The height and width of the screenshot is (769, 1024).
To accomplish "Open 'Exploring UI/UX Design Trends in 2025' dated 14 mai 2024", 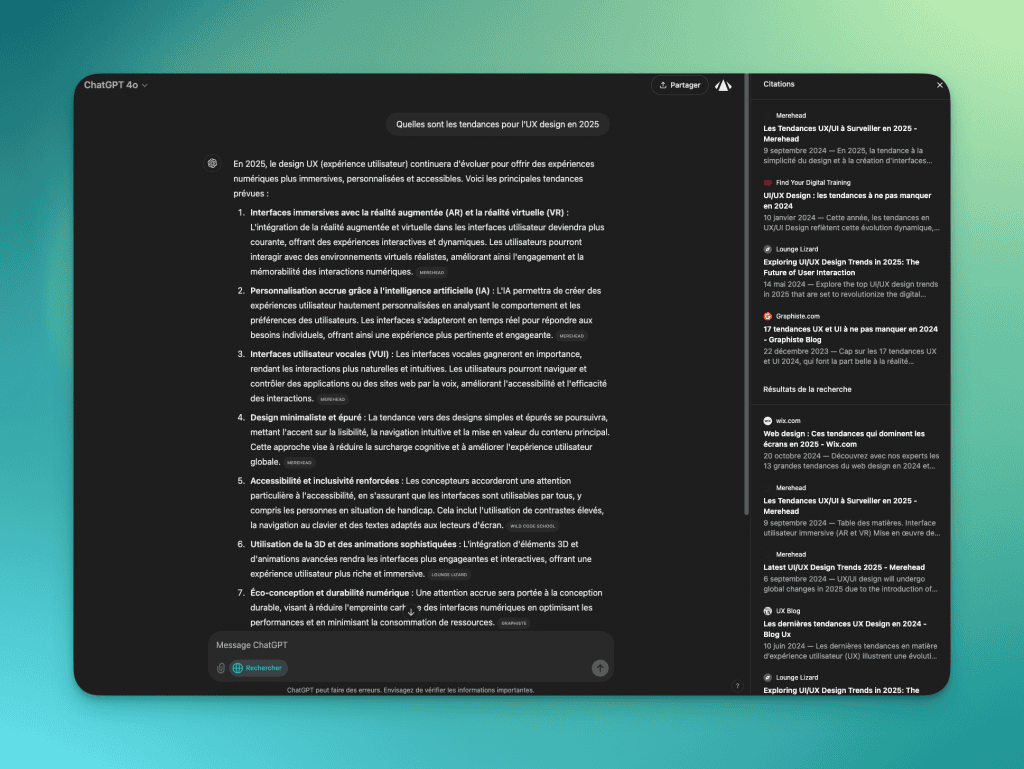I will [850, 272].
